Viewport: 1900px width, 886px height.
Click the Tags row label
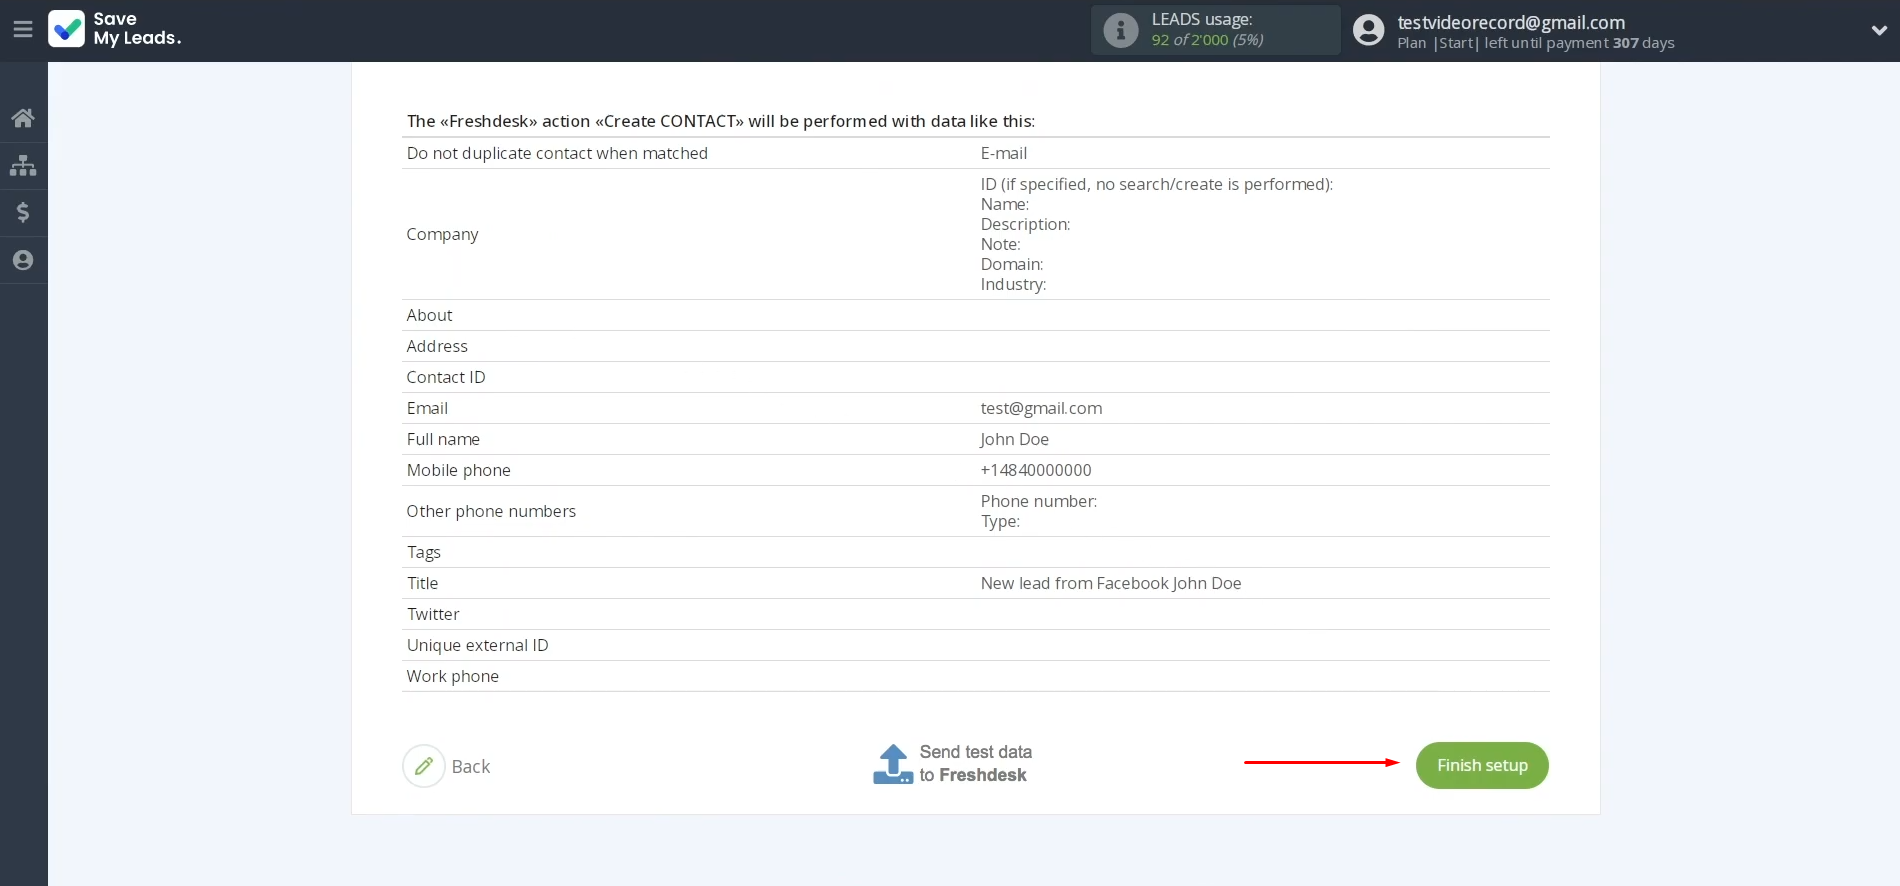[x=424, y=552]
